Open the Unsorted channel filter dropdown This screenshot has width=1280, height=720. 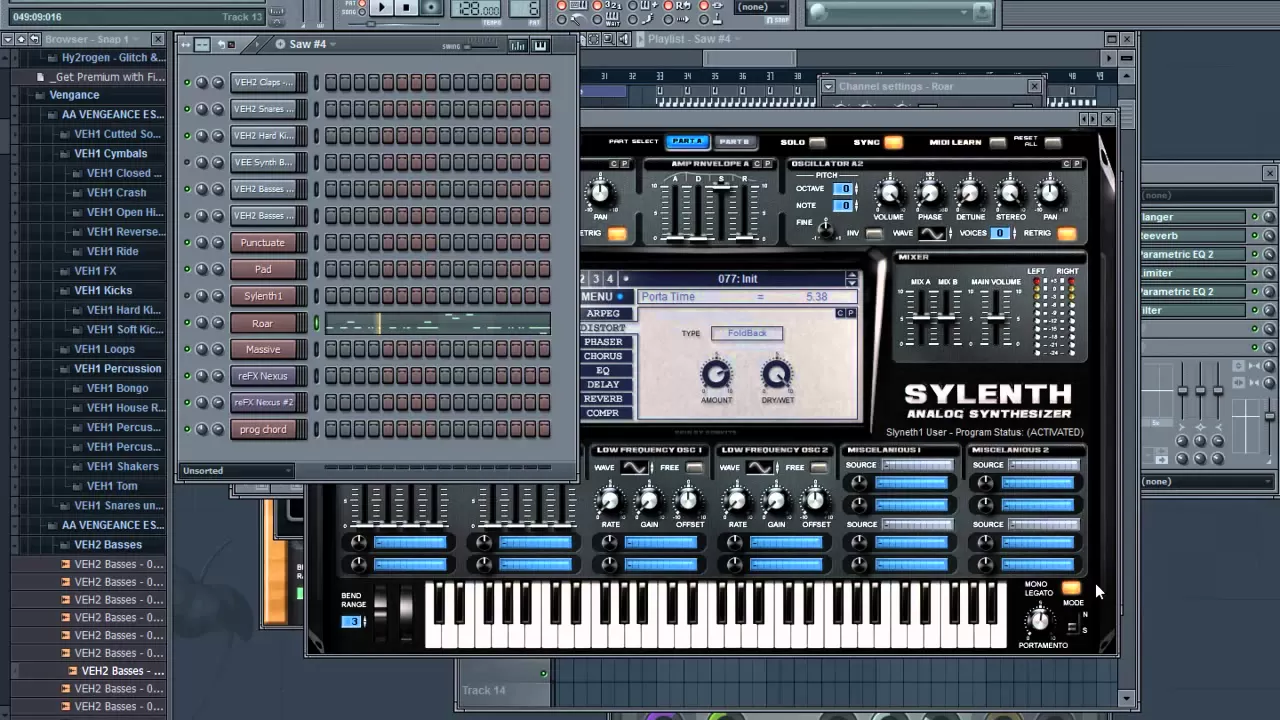(237, 470)
